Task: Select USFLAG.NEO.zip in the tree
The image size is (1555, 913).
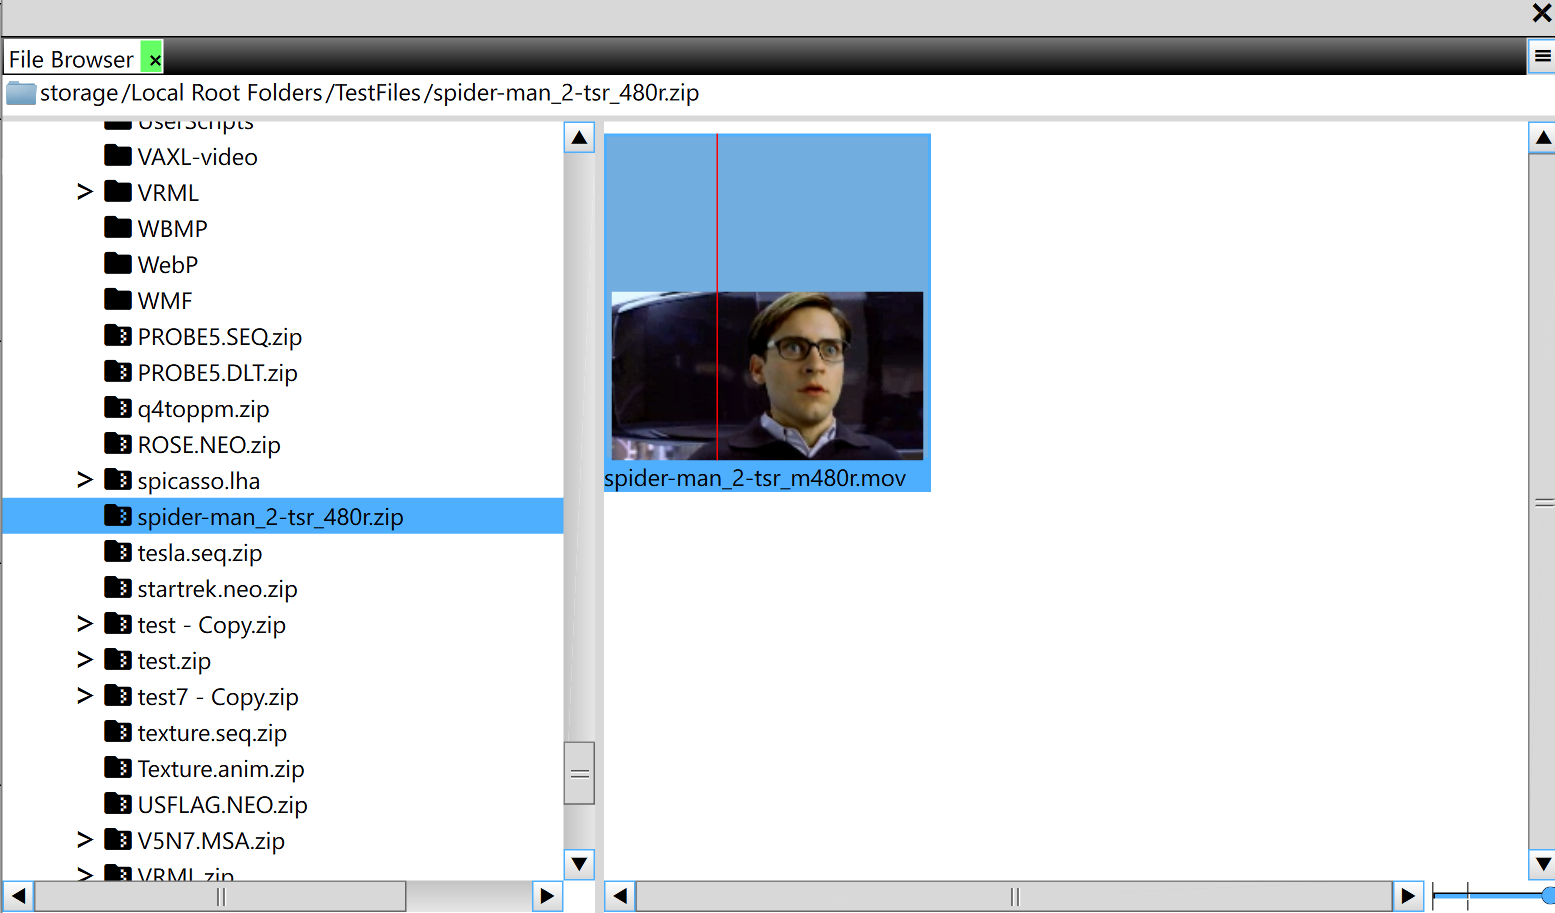Action: [x=222, y=805]
